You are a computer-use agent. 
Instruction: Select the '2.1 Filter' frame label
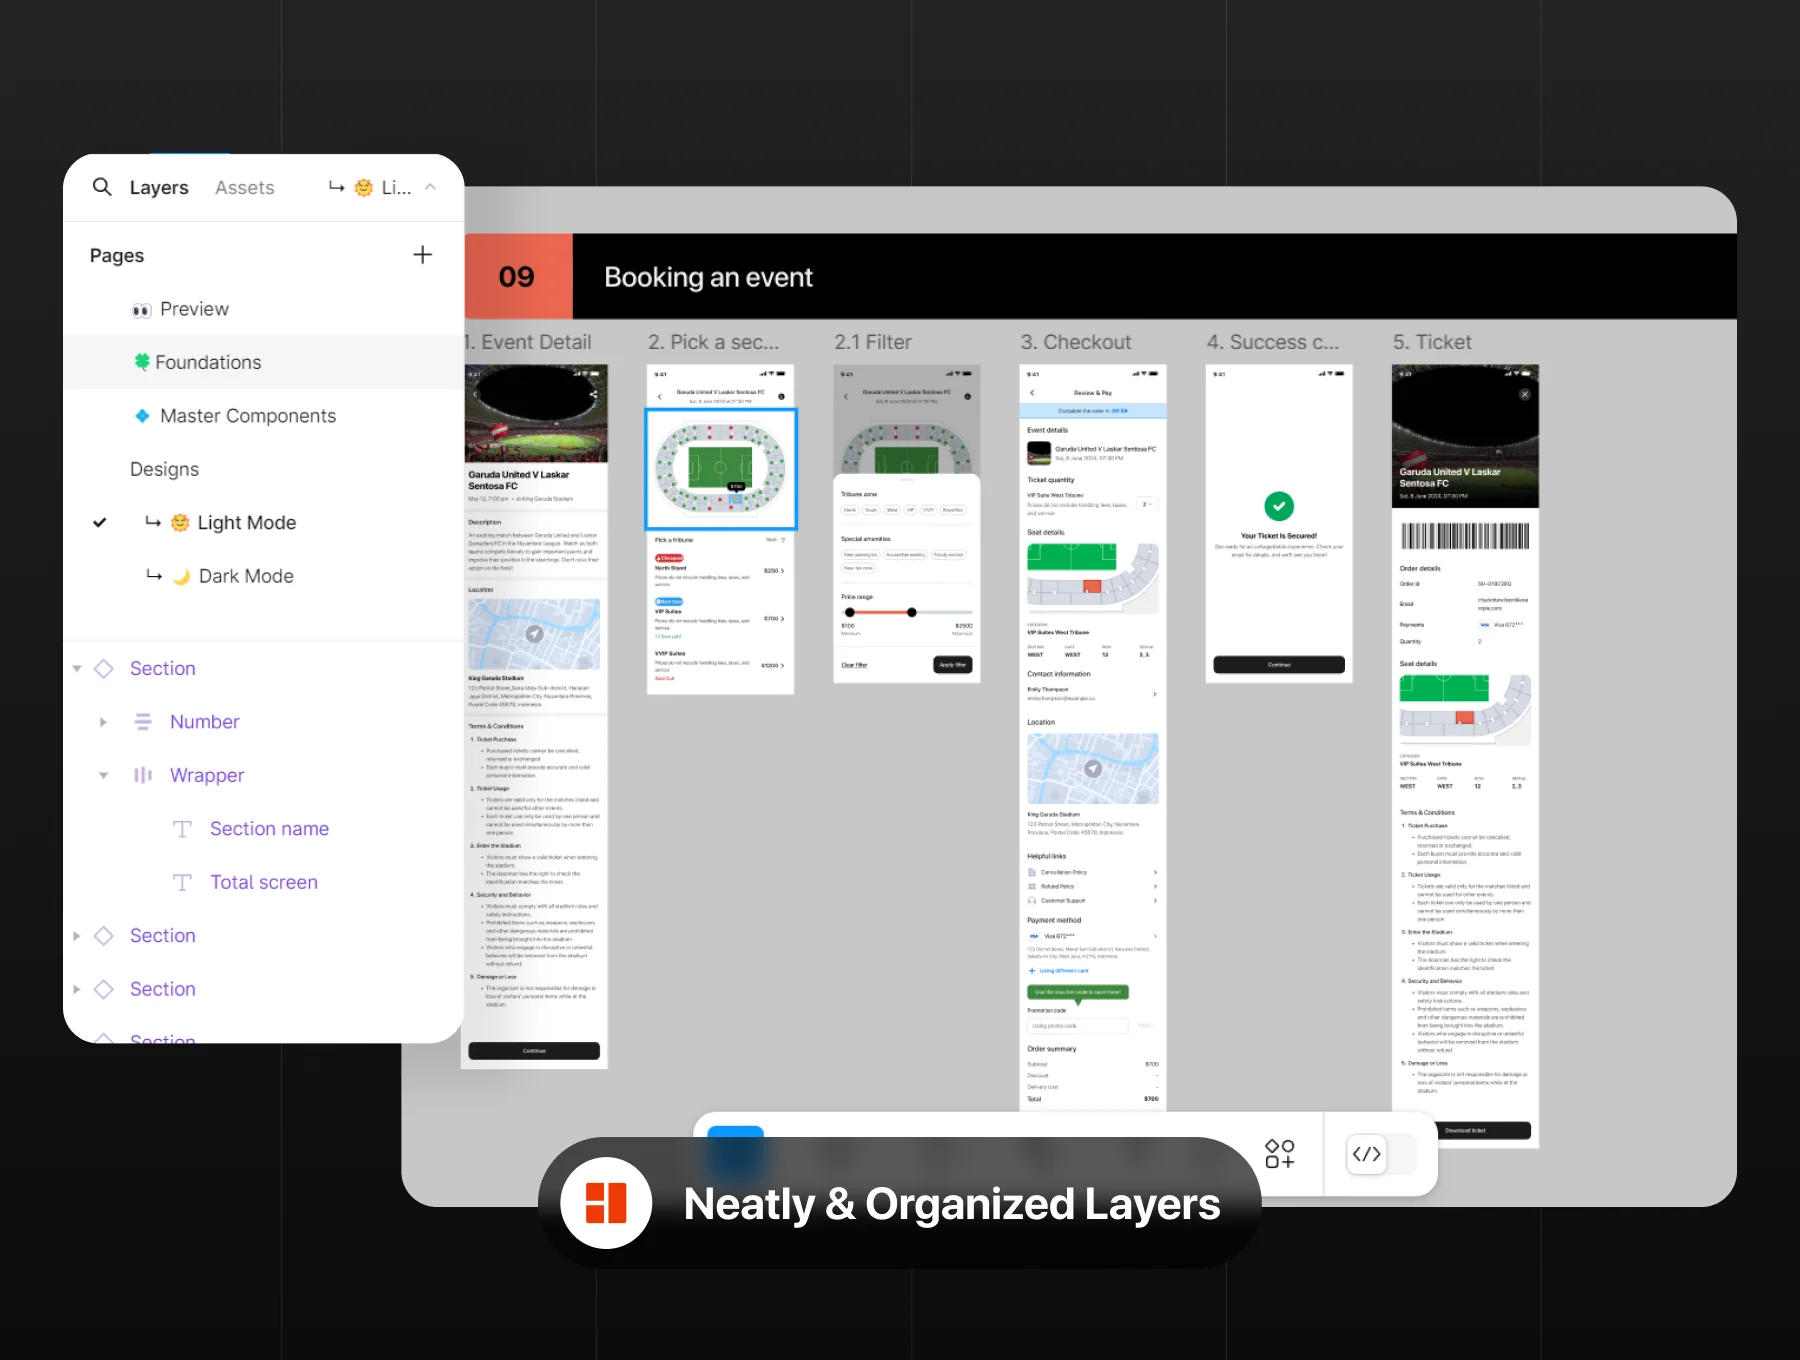point(872,342)
